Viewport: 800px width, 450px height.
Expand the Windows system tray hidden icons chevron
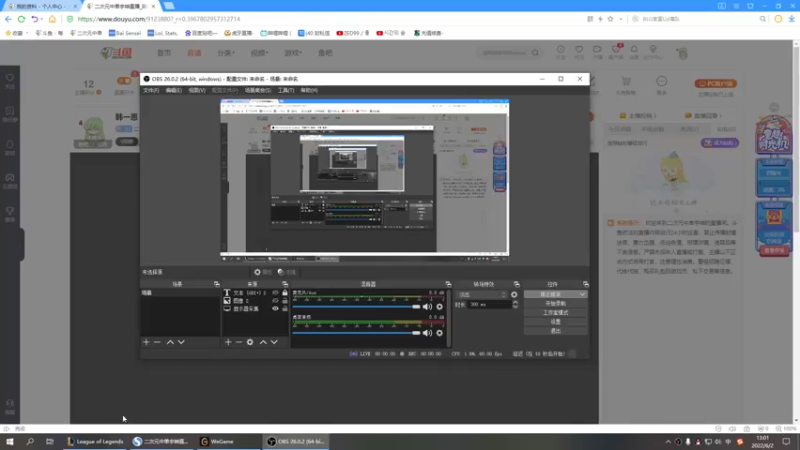(x=668, y=442)
